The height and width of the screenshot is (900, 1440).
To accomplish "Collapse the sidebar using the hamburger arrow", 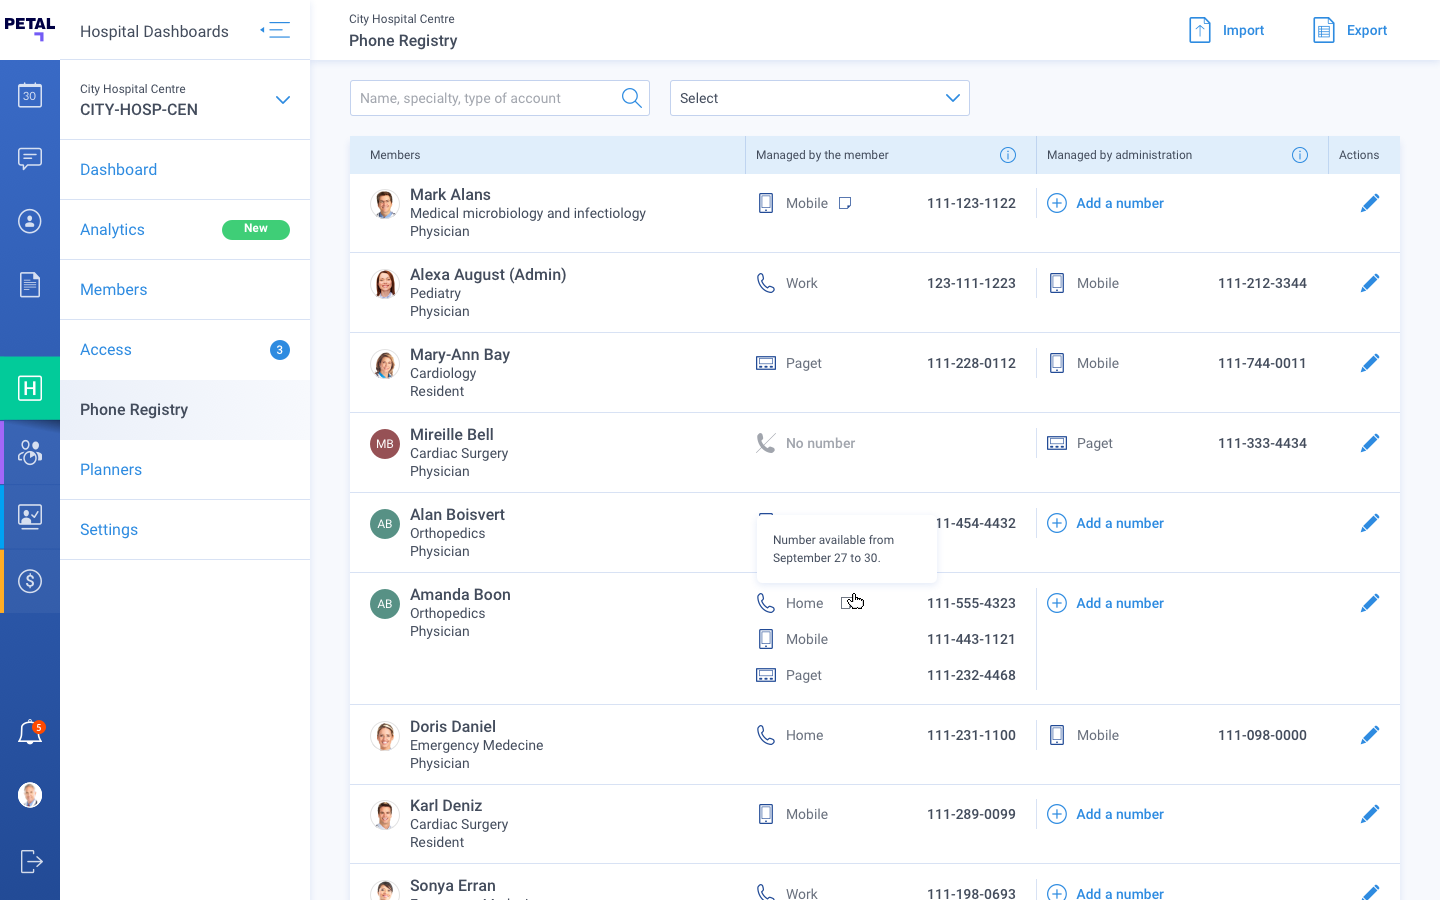I will tap(275, 29).
